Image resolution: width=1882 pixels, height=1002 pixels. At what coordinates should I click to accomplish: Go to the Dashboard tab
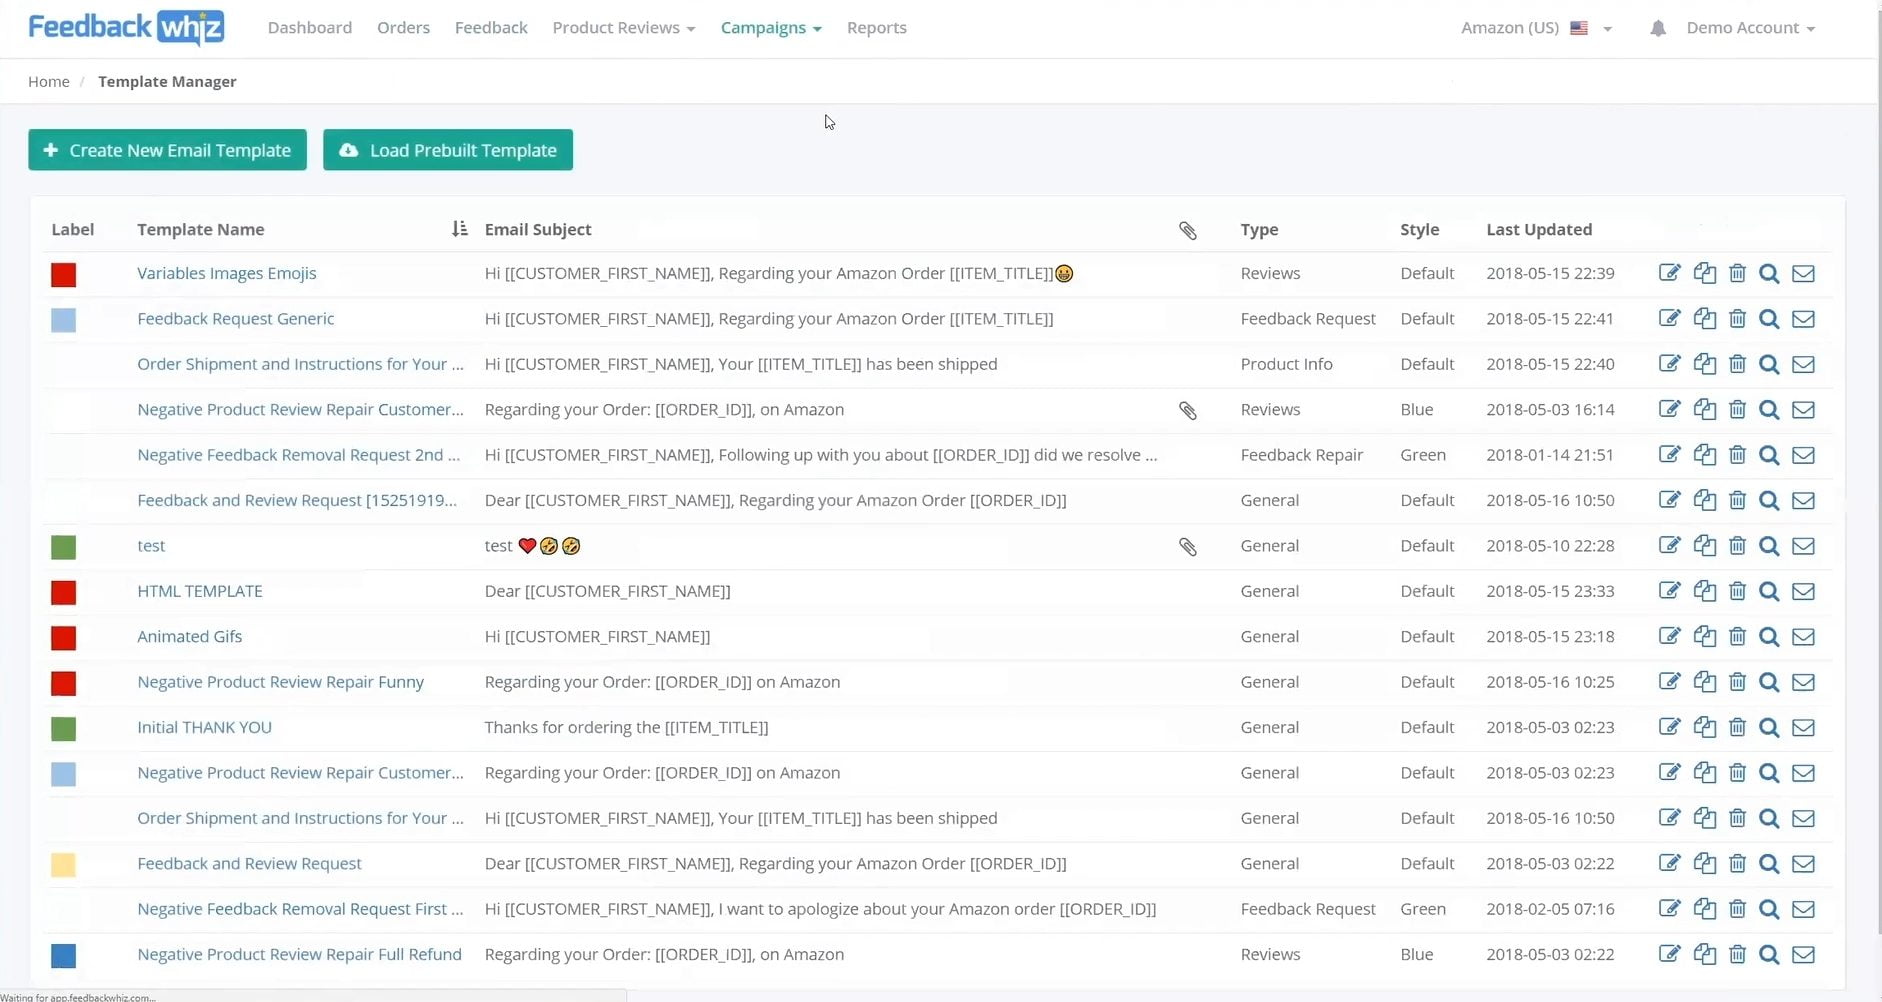(310, 28)
